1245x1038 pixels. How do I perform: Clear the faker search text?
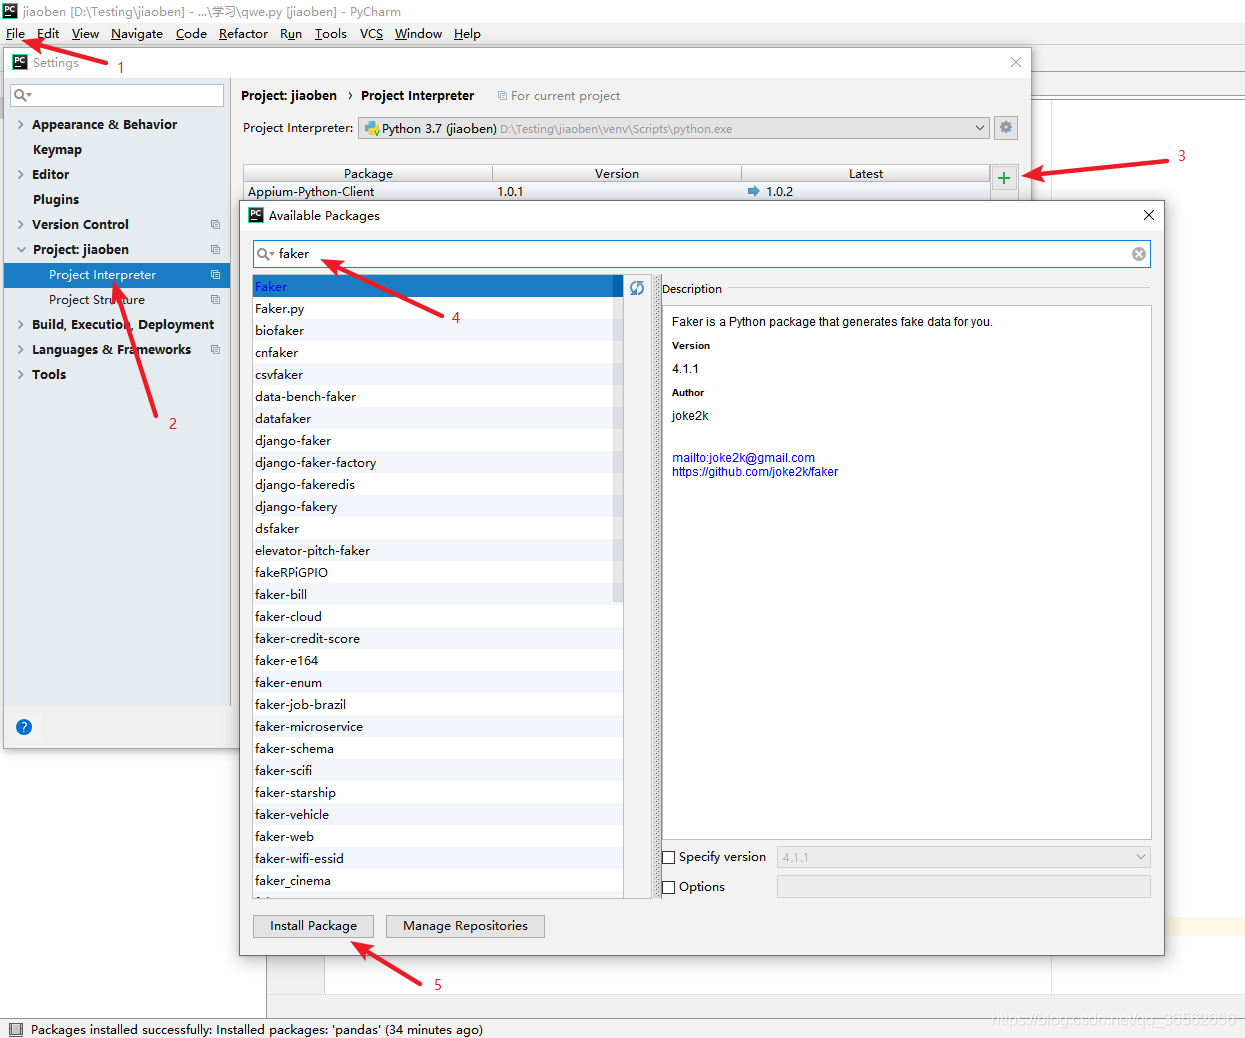tap(1139, 254)
